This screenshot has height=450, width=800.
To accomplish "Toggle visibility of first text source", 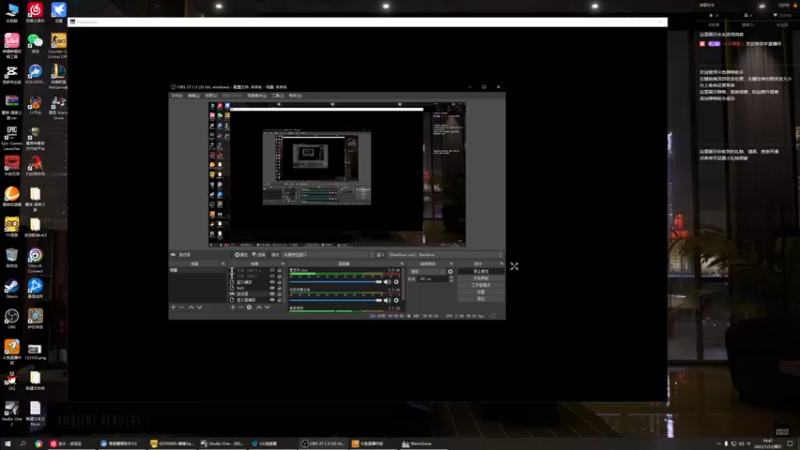I will pyautogui.click(x=272, y=270).
